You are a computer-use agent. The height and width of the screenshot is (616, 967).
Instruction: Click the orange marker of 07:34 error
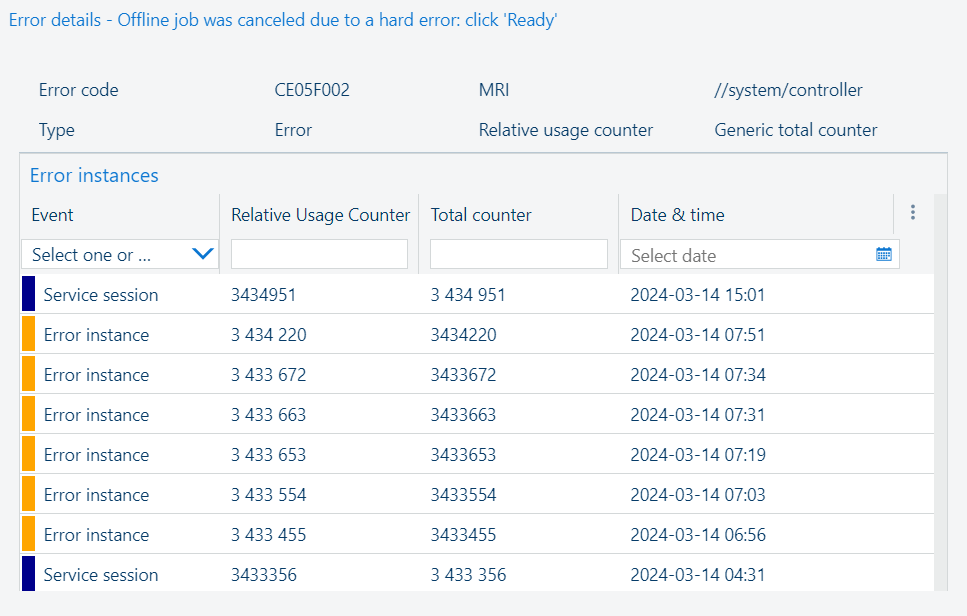point(28,375)
